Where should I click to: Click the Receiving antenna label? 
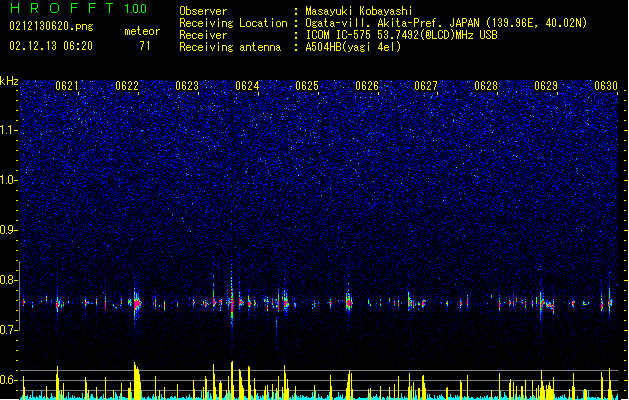230,47
